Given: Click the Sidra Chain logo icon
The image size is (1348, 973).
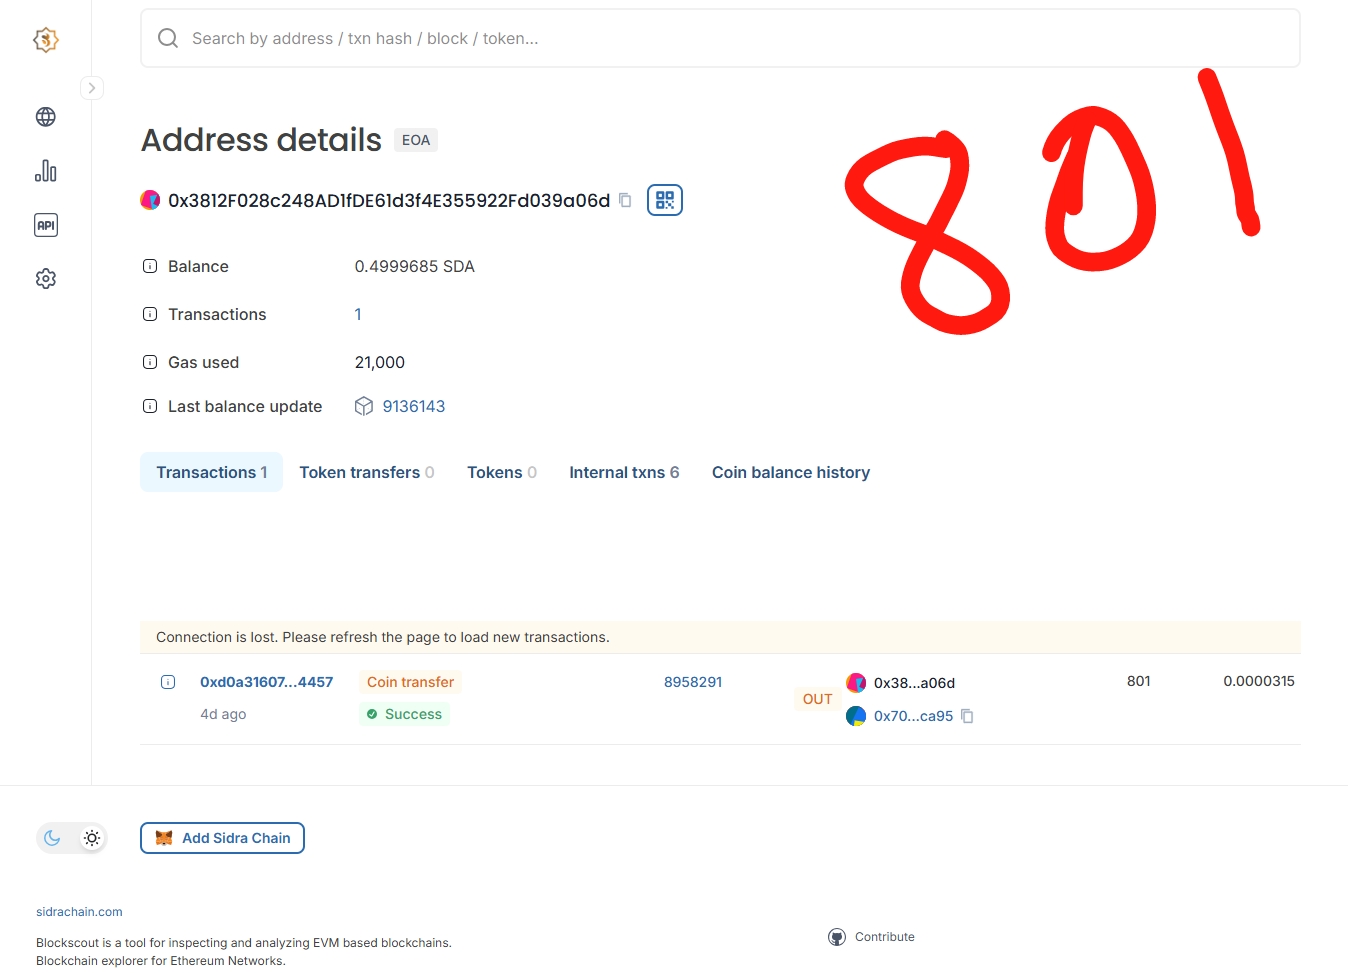Looking at the screenshot, I should click(x=46, y=40).
